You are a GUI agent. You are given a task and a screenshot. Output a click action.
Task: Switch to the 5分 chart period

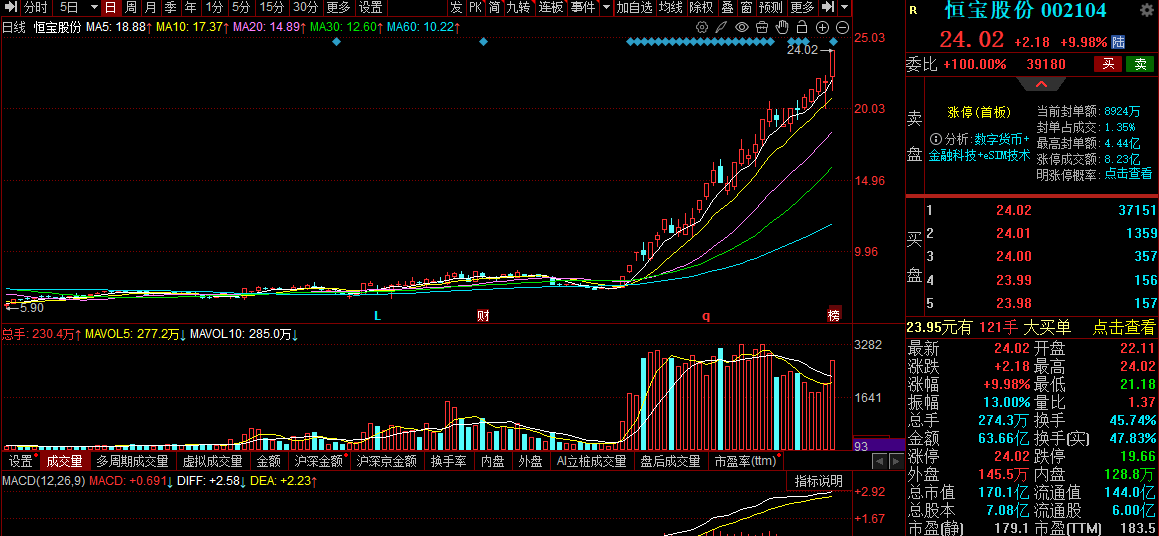(x=240, y=8)
